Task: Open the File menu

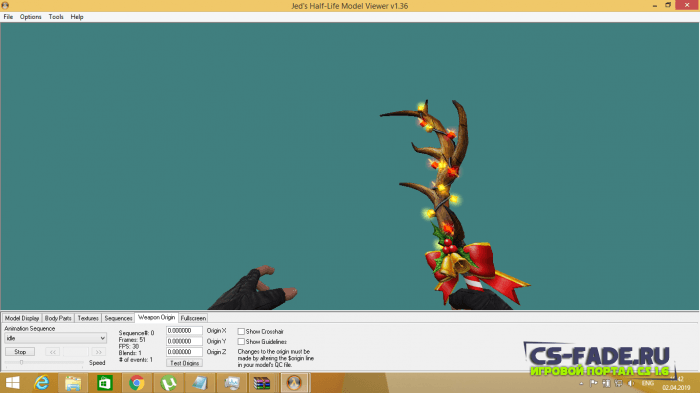Action: 8,17
